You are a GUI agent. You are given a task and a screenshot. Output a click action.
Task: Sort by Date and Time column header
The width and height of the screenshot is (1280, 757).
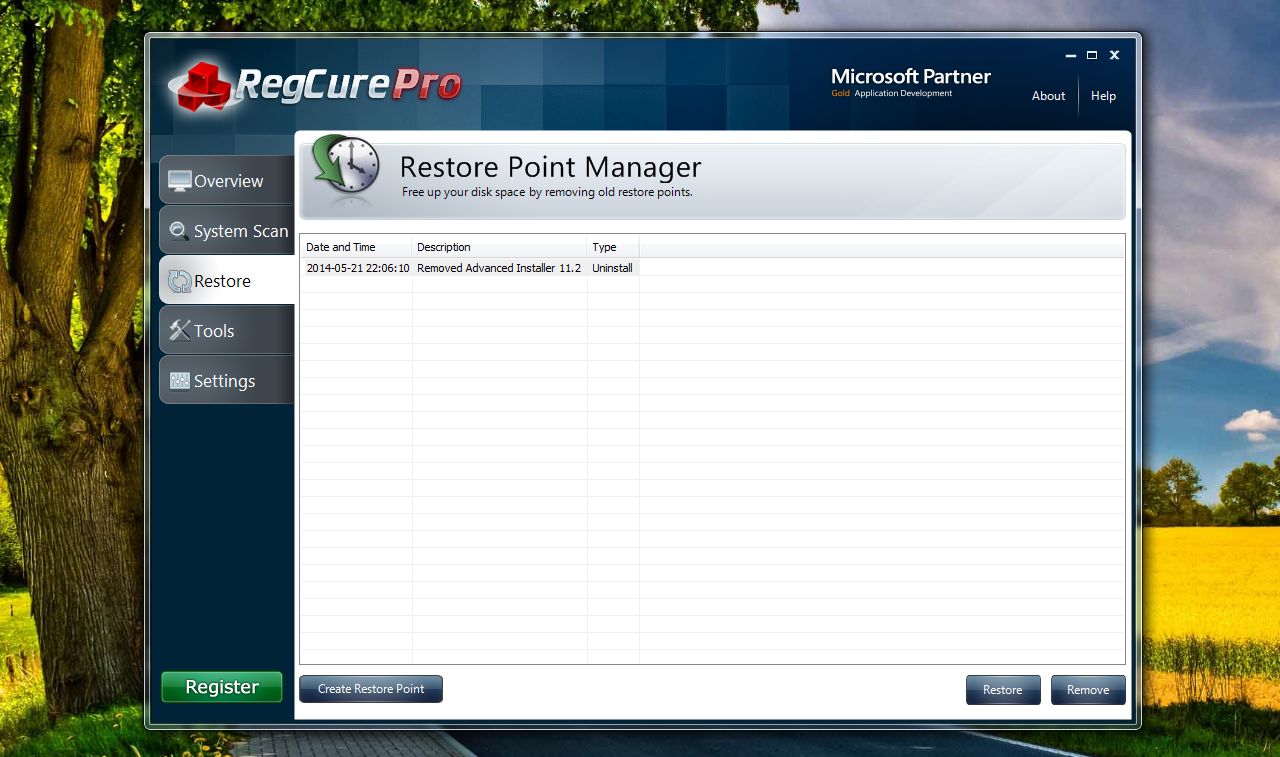point(356,247)
